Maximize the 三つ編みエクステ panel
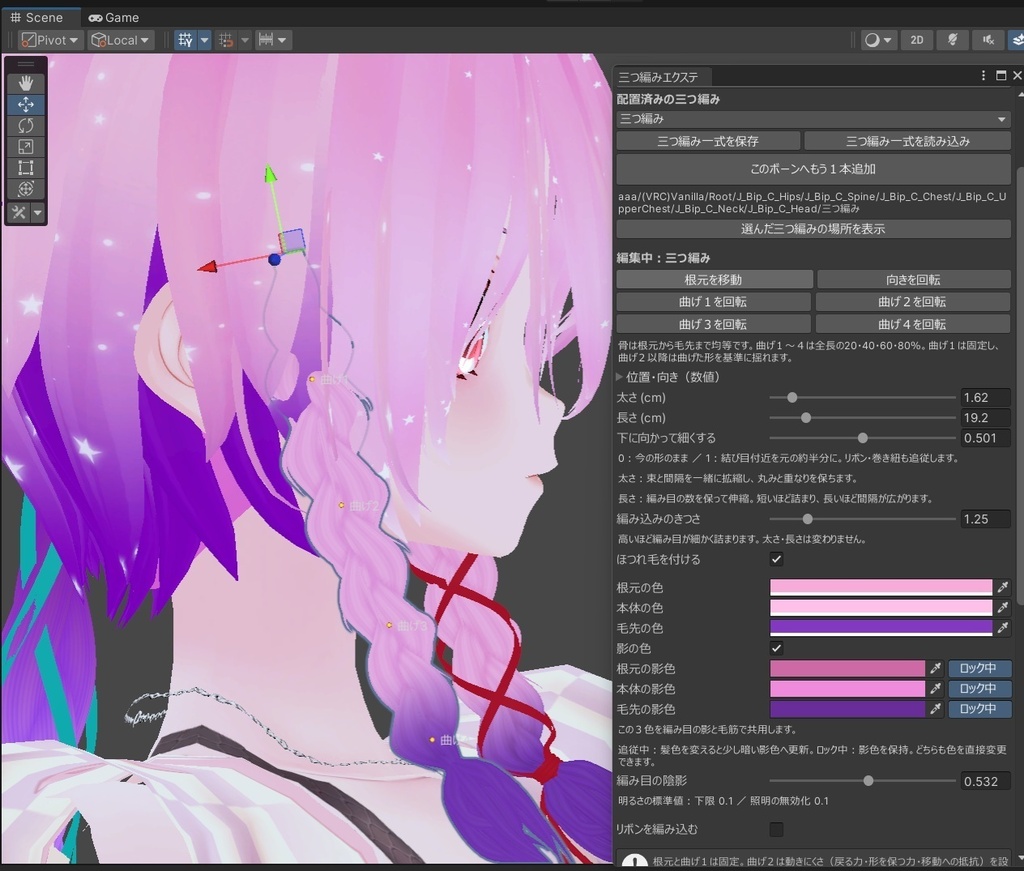1024x871 pixels. [1000, 76]
